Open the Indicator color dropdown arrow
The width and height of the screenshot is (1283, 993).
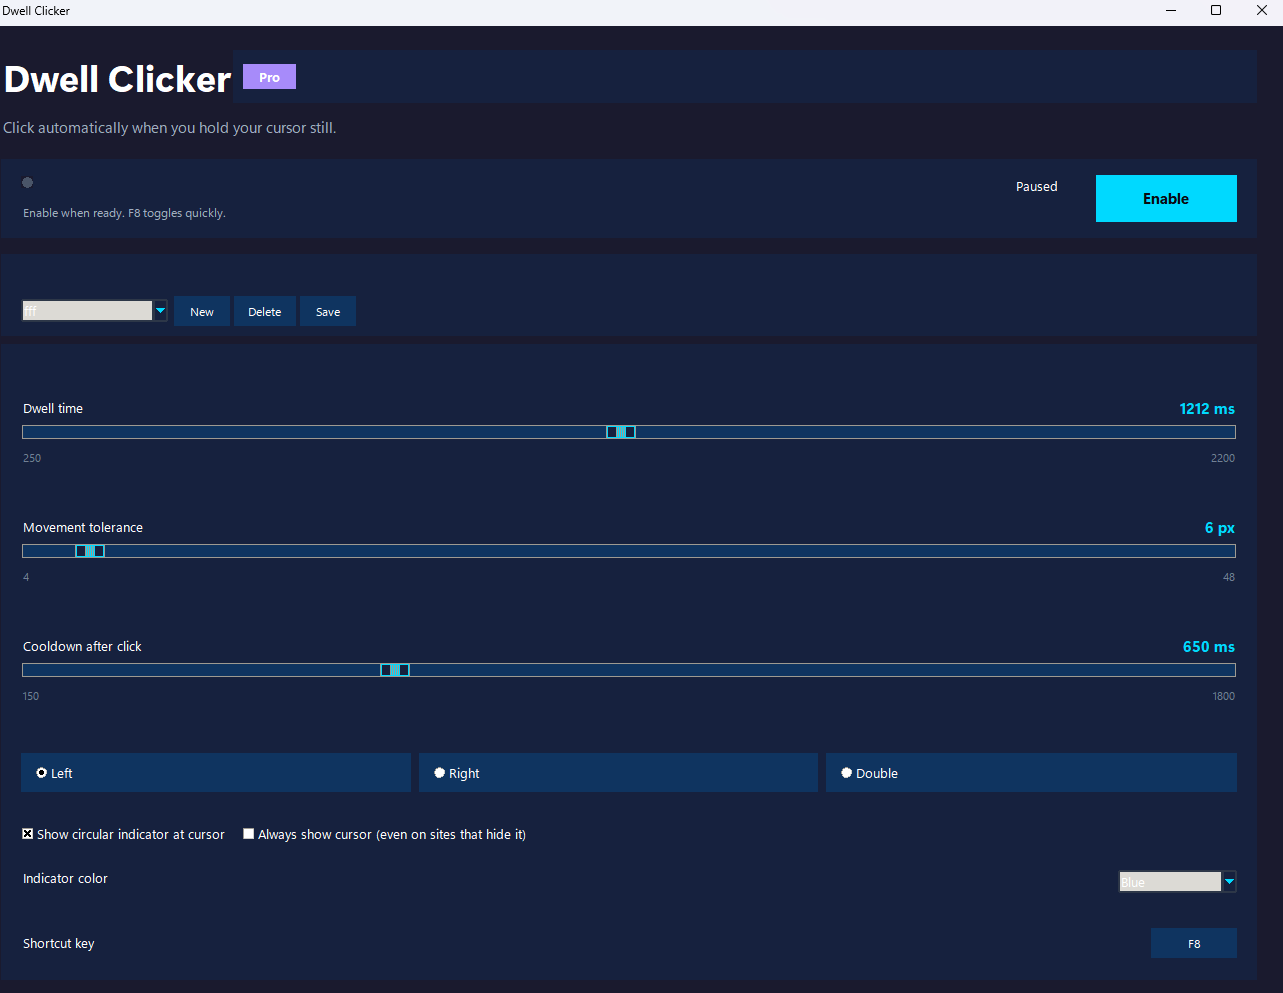click(1230, 882)
